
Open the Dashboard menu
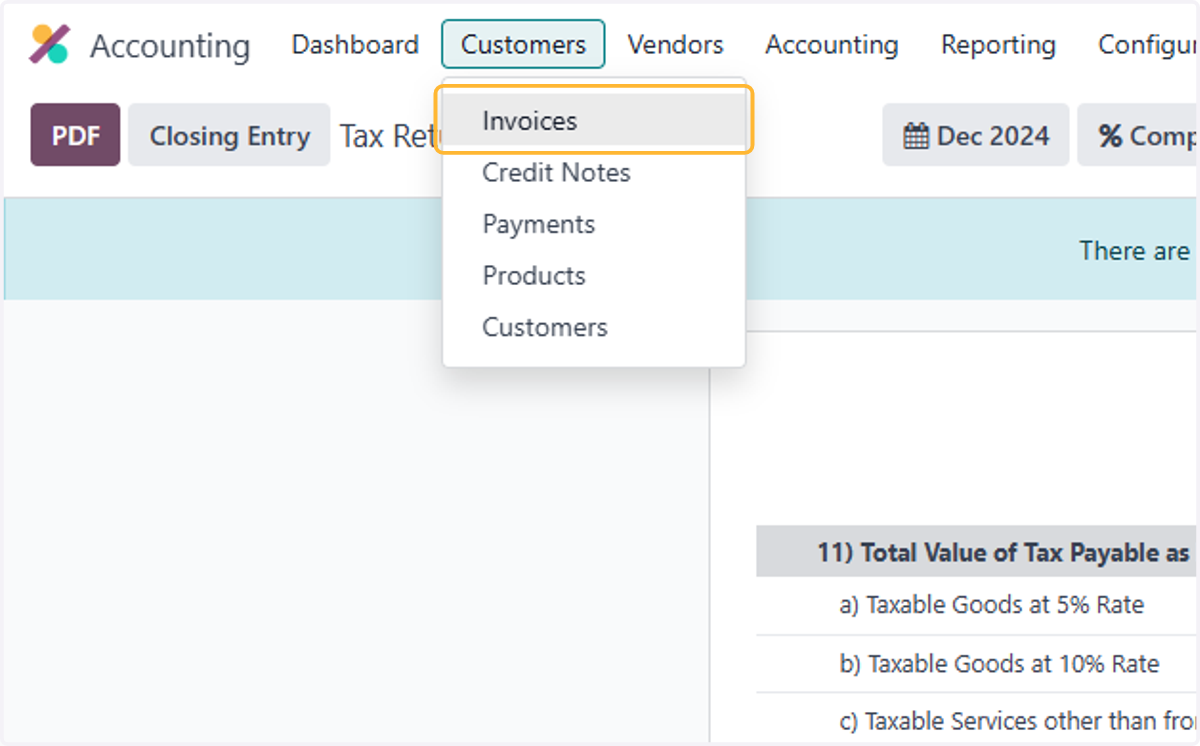(355, 45)
